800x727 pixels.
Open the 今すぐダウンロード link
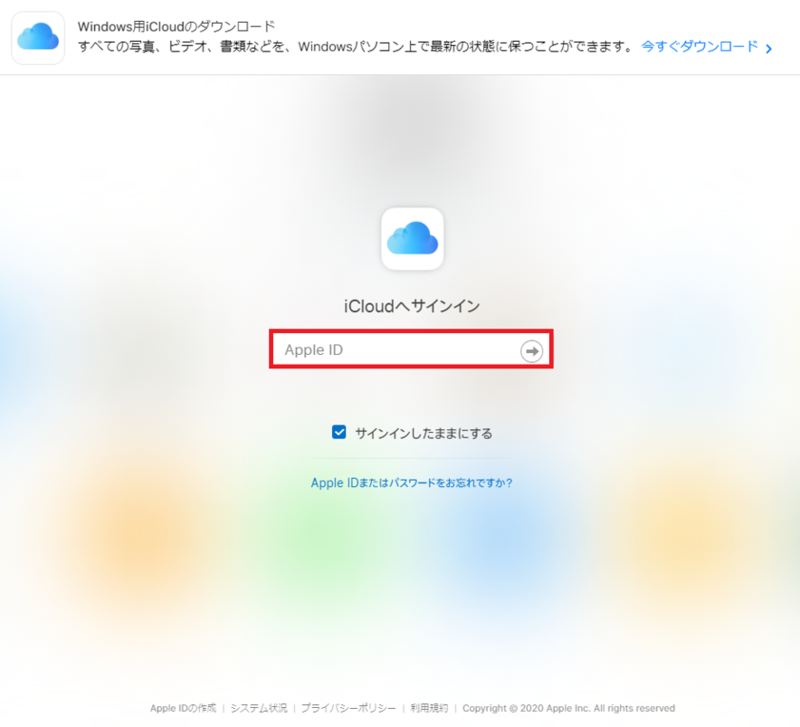tap(699, 46)
